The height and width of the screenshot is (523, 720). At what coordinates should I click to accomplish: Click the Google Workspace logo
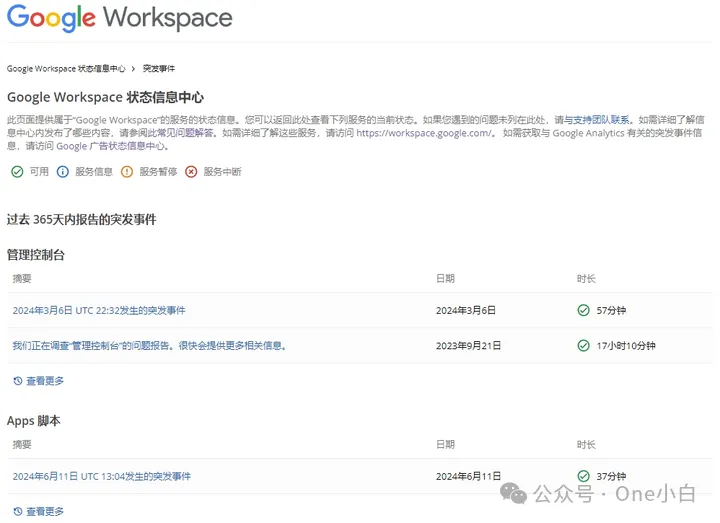[120, 18]
